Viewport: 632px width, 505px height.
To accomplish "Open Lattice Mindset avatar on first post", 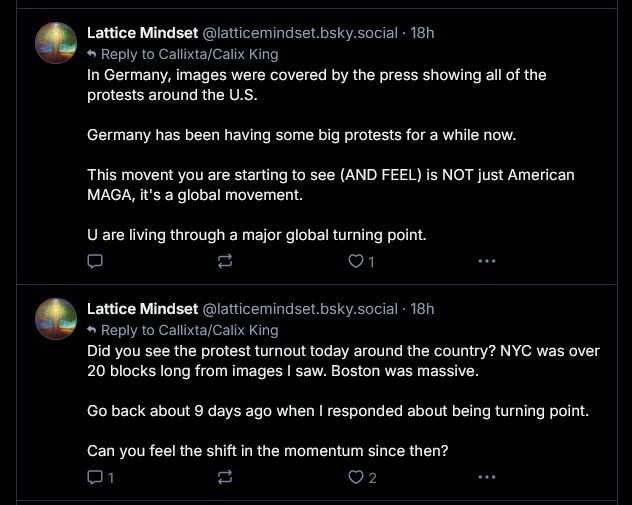I will coord(56,43).
